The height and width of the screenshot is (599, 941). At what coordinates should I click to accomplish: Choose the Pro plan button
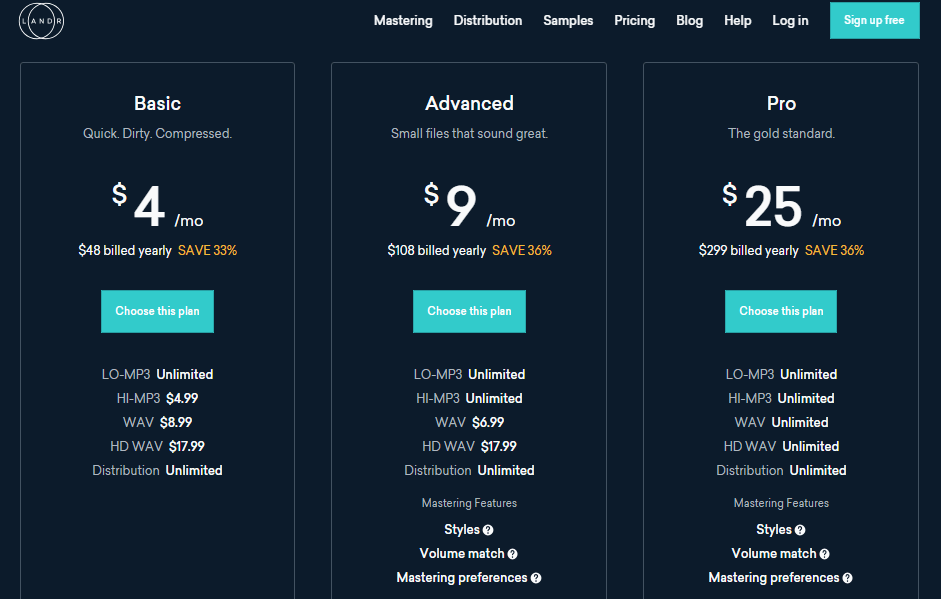pyautogui.click(x=781, y=311)
